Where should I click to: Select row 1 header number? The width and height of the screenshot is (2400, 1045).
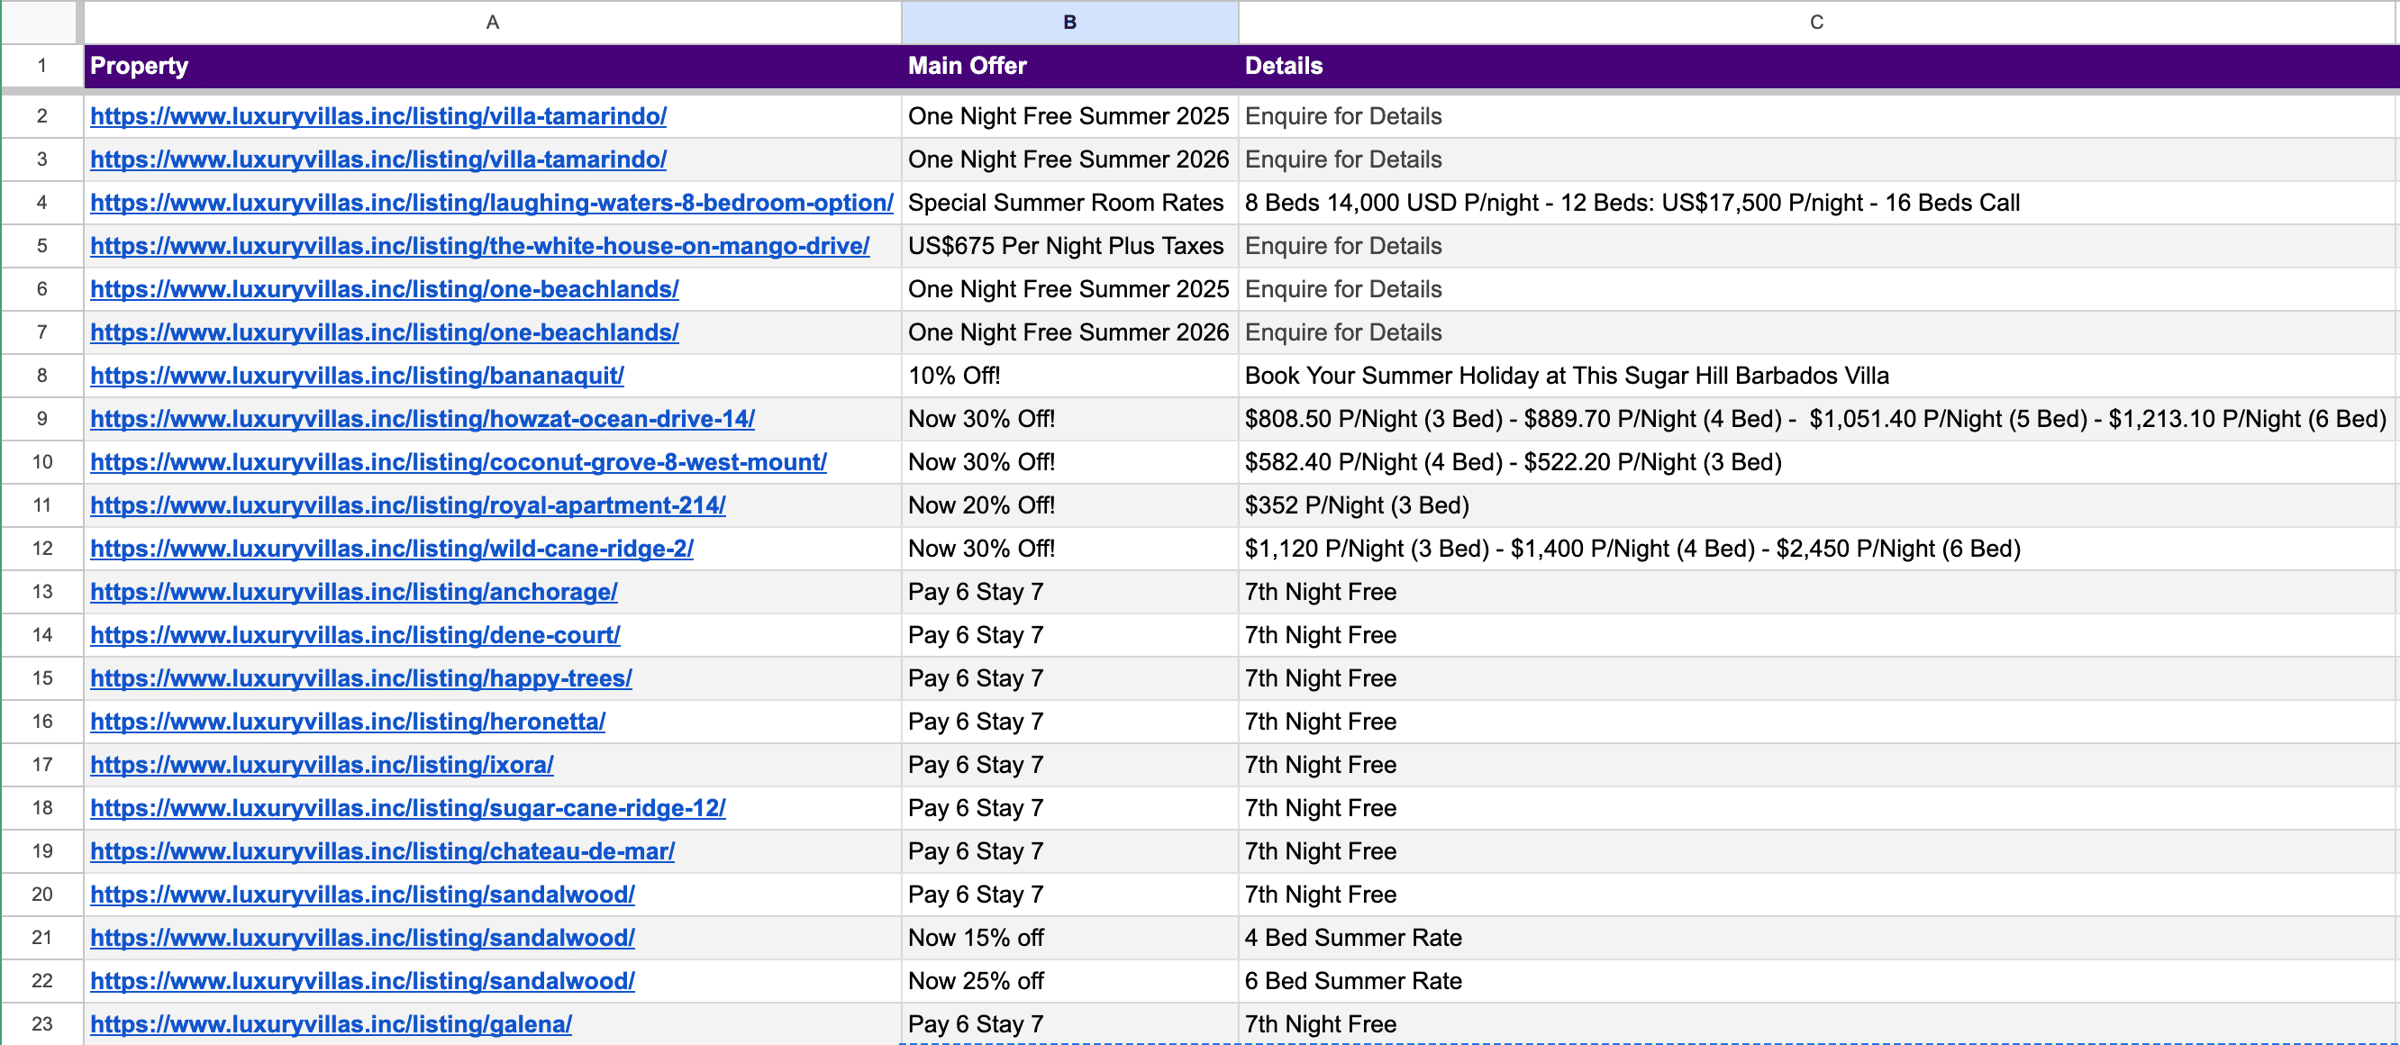tap(42, 66)
